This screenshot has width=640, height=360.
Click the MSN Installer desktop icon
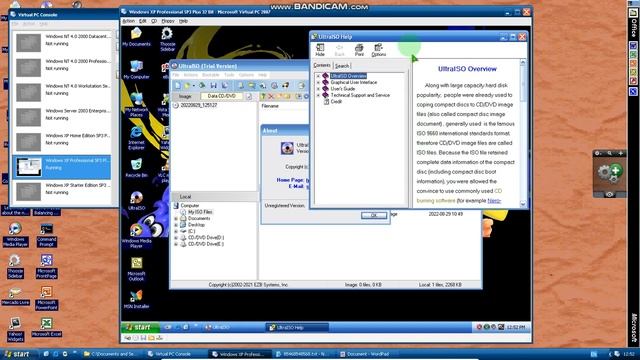136,299
